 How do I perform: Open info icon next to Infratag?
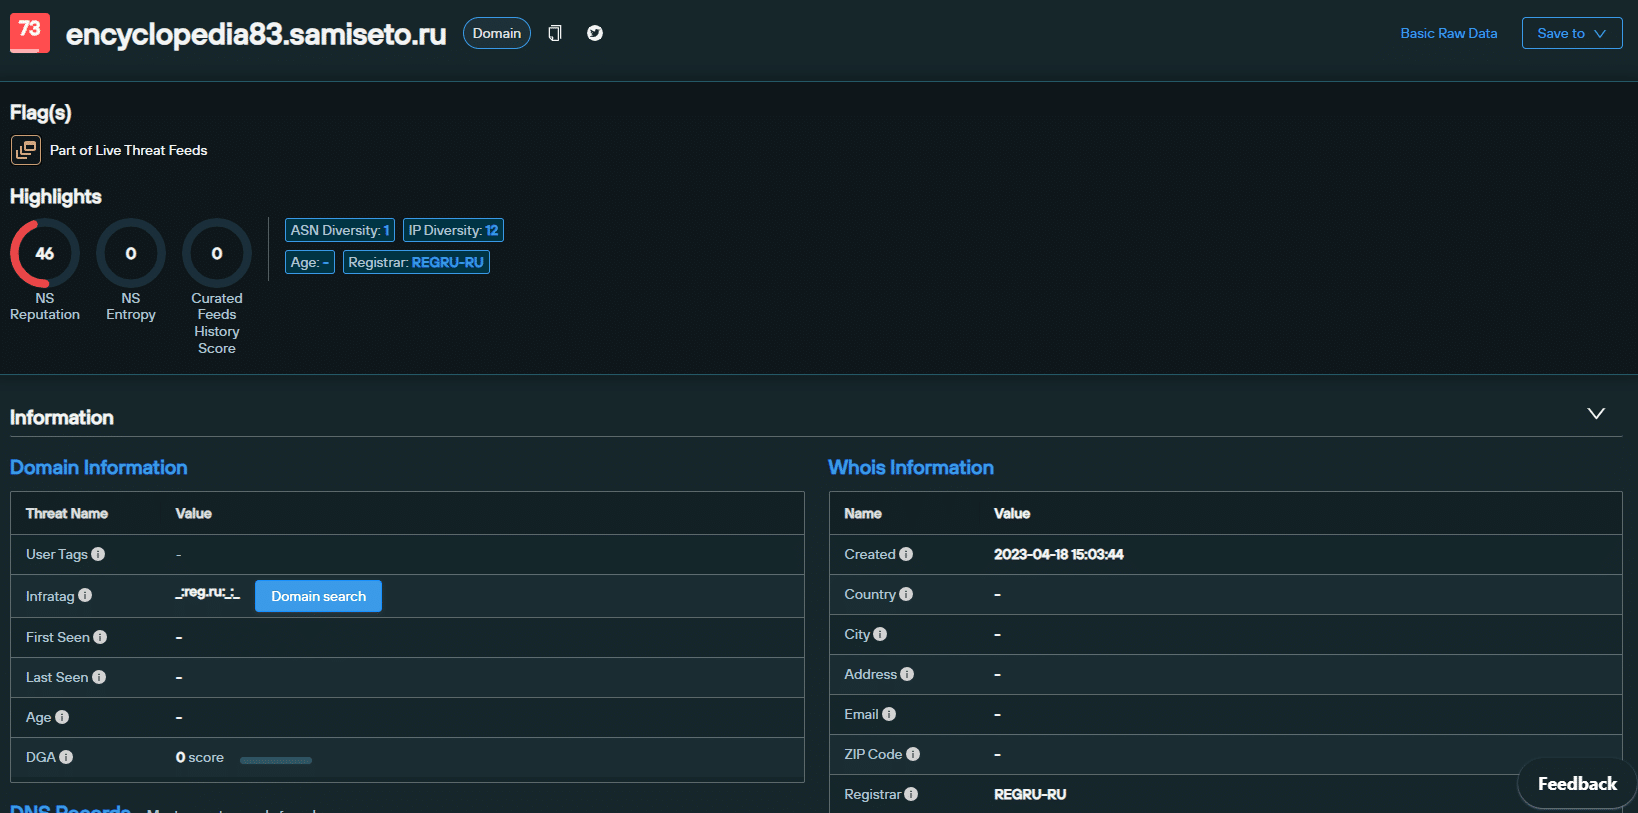pos(85,596)
